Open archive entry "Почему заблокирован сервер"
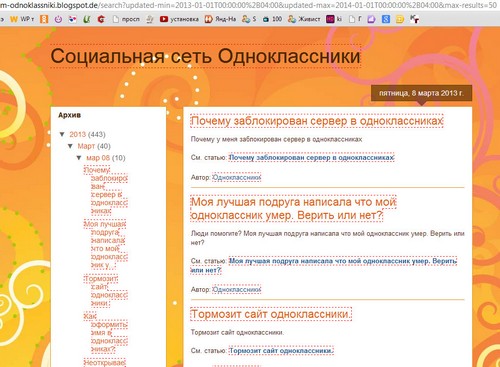The image size is (500, 367). click(106, 190)
